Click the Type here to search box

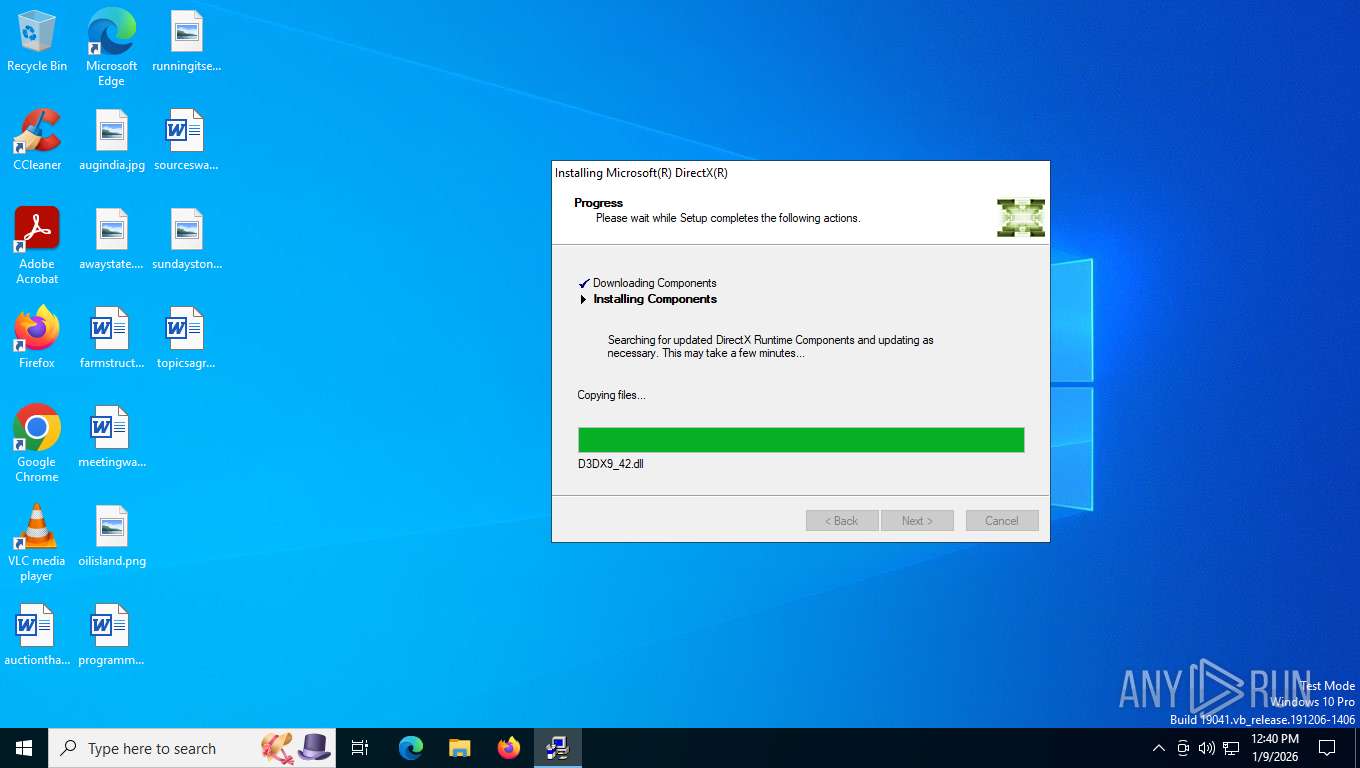192,748
